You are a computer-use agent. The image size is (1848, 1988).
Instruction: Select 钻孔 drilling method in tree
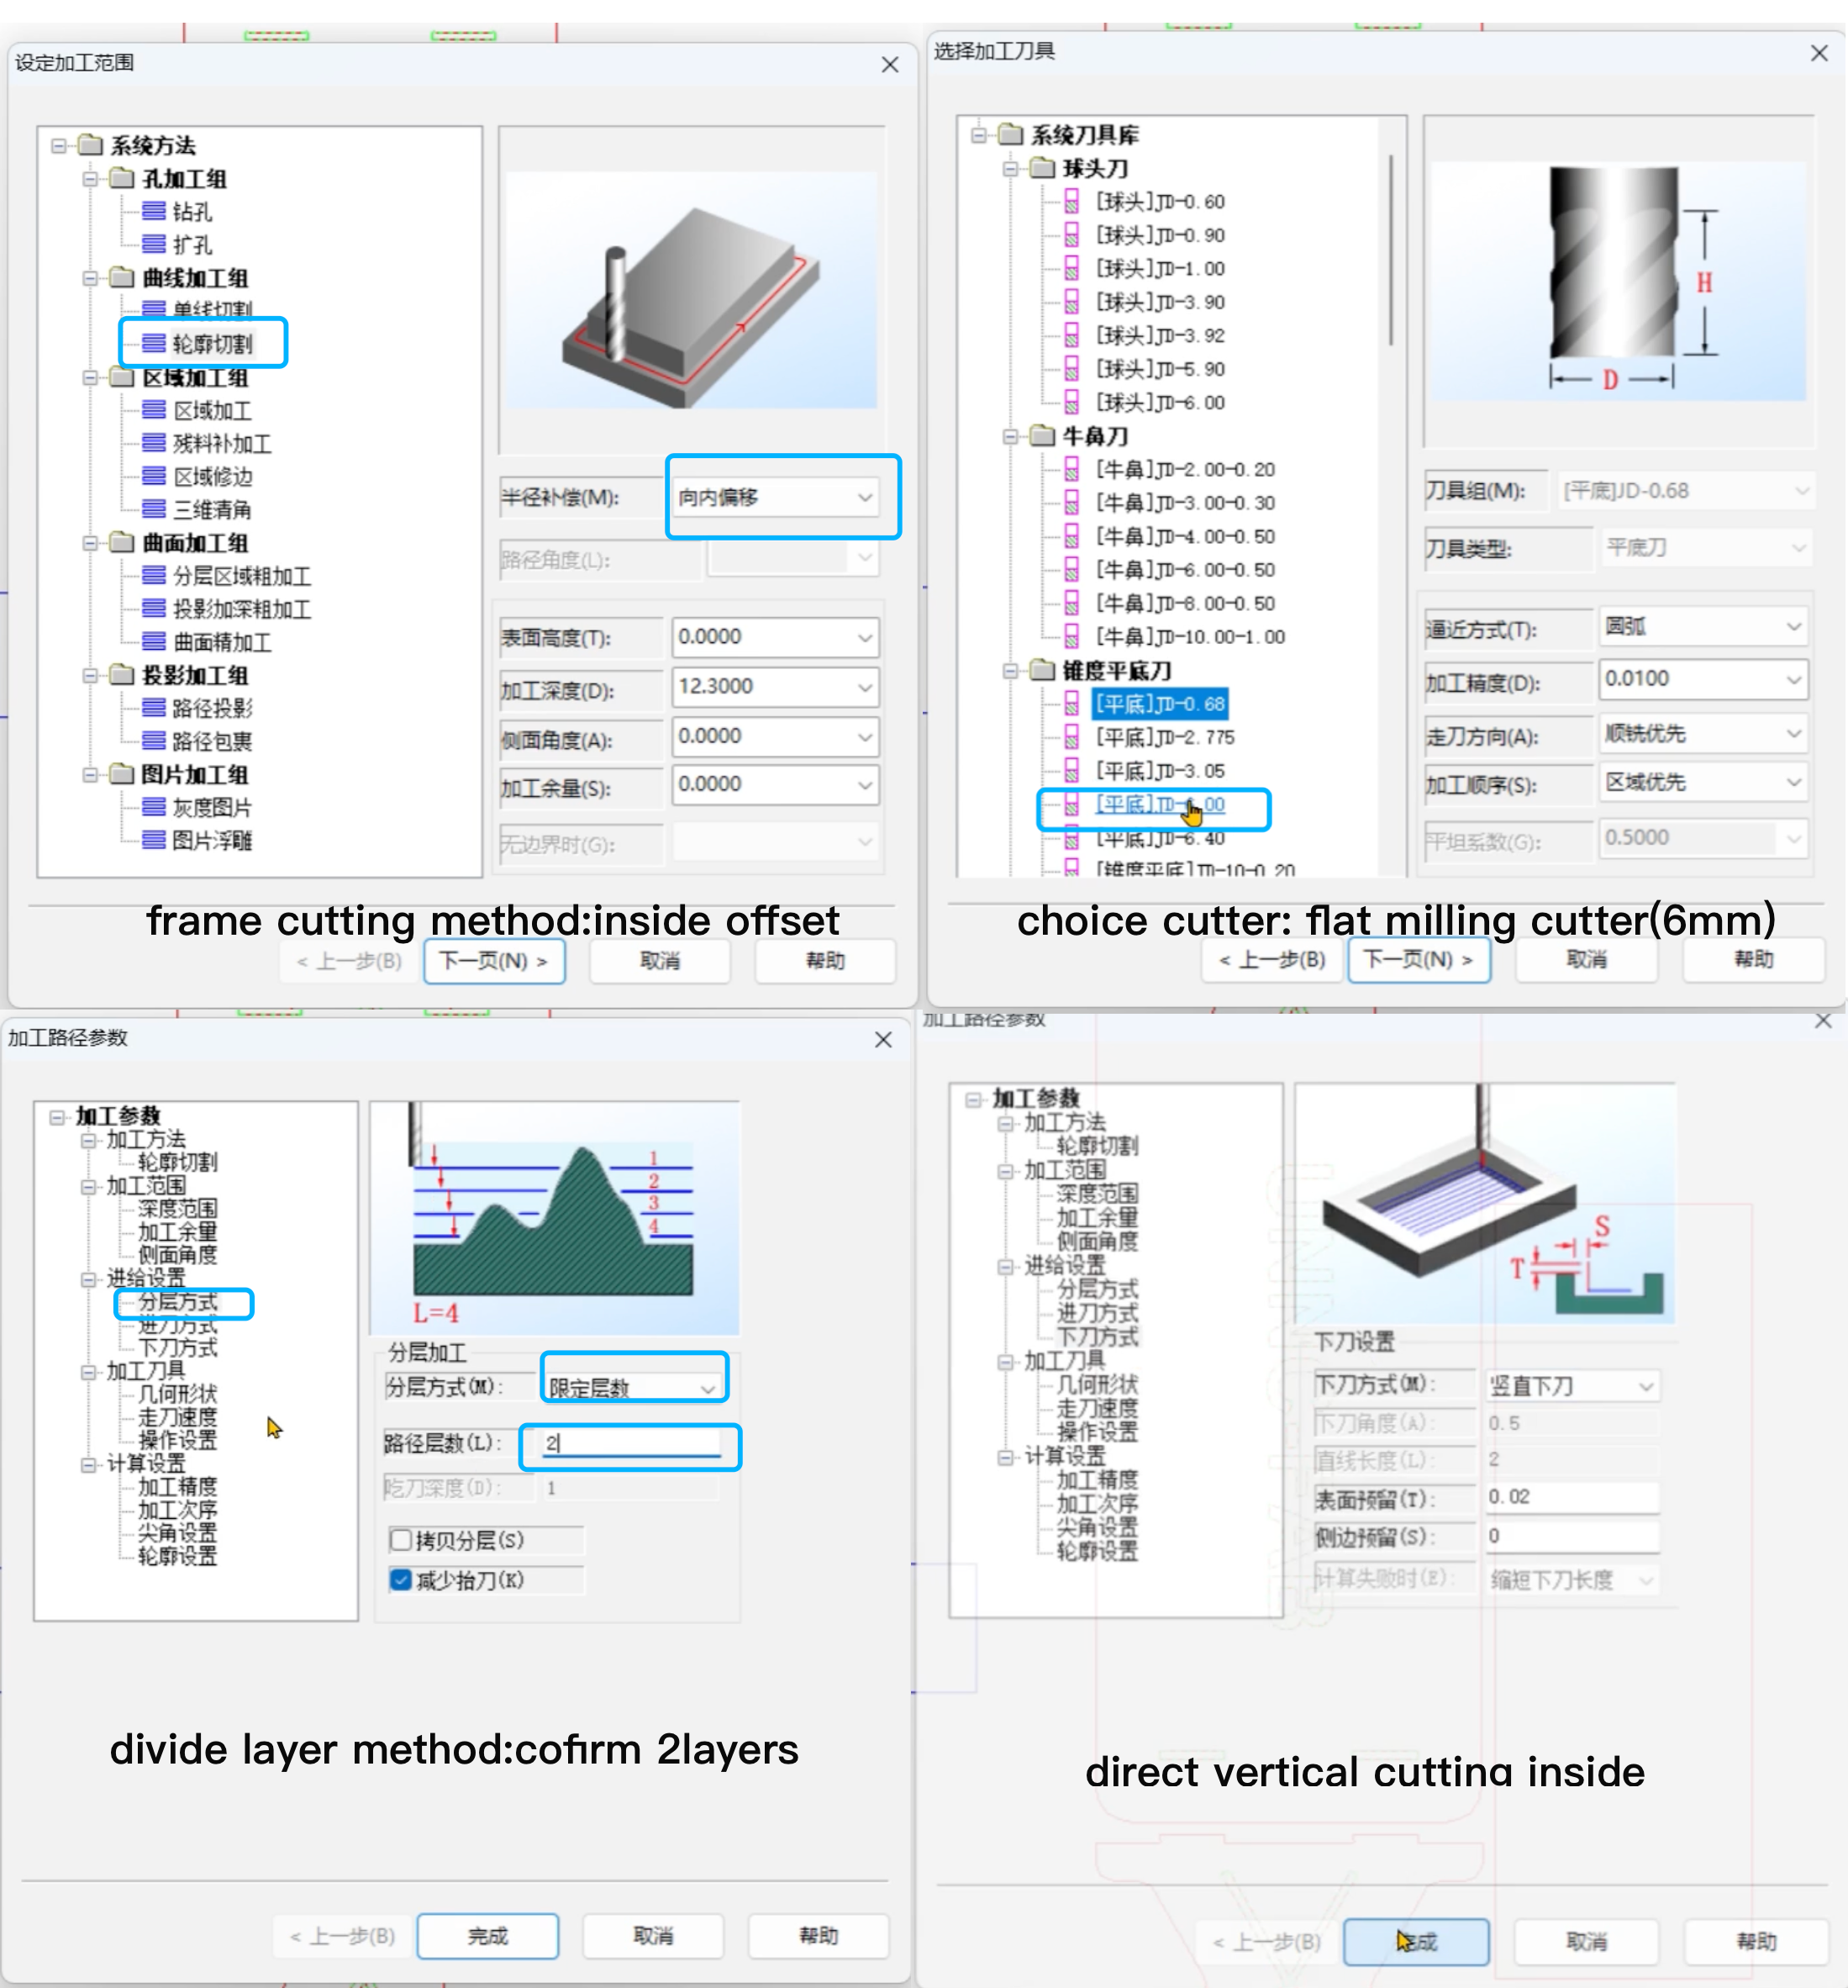point(191,212)
